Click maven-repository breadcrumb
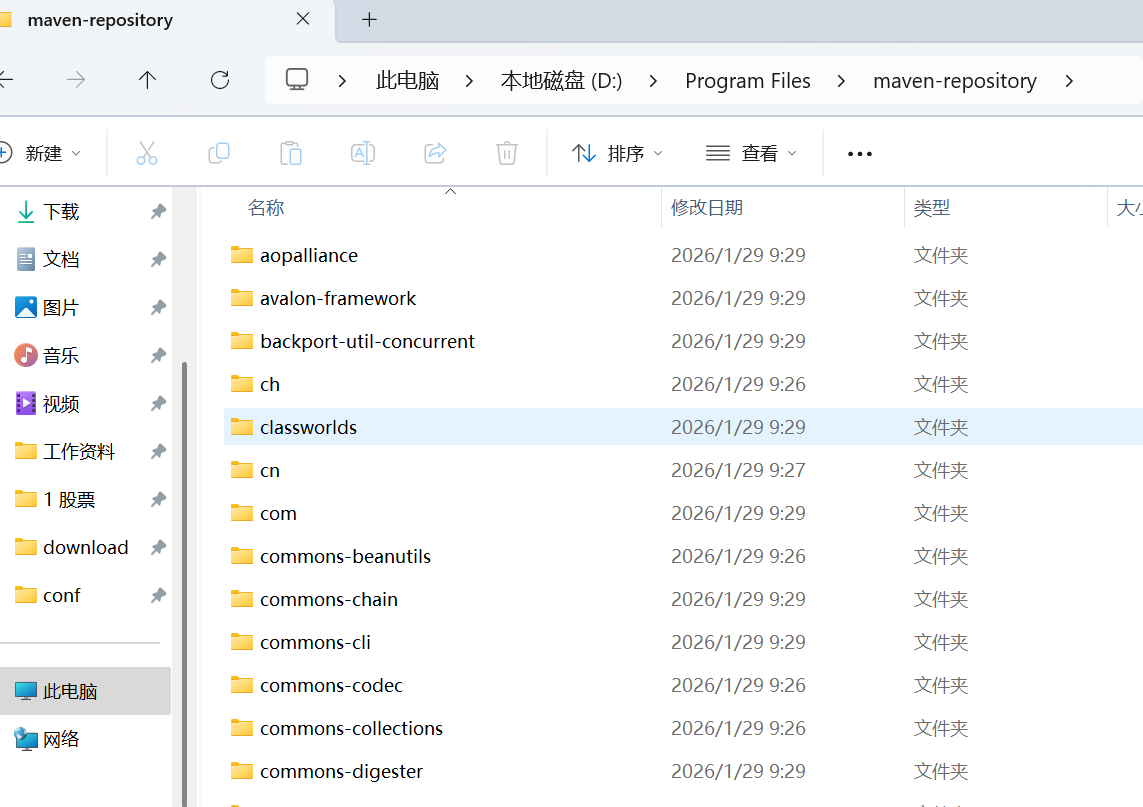Viewport: 1143px width, 807px height. pos(954,80)
